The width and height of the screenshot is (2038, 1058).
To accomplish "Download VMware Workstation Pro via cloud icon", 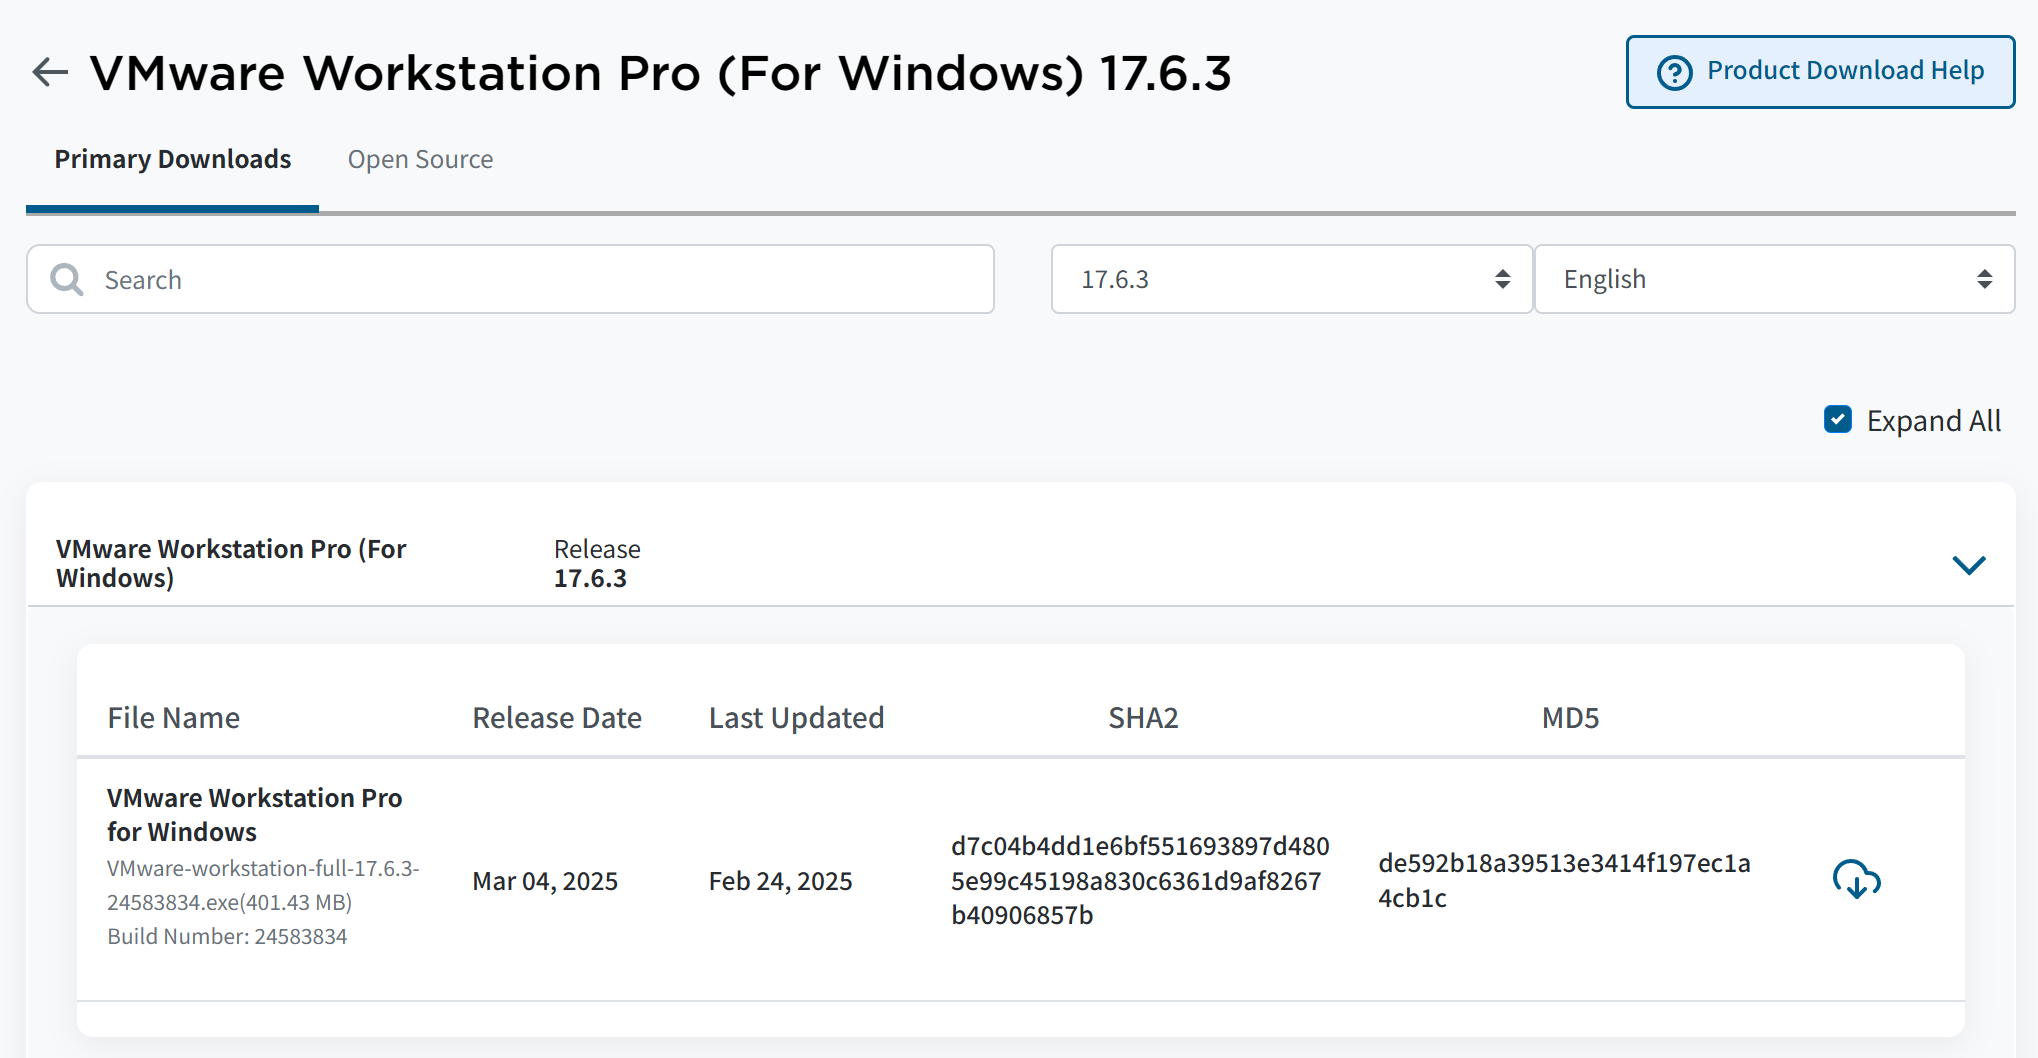I will coord(1856,880).
